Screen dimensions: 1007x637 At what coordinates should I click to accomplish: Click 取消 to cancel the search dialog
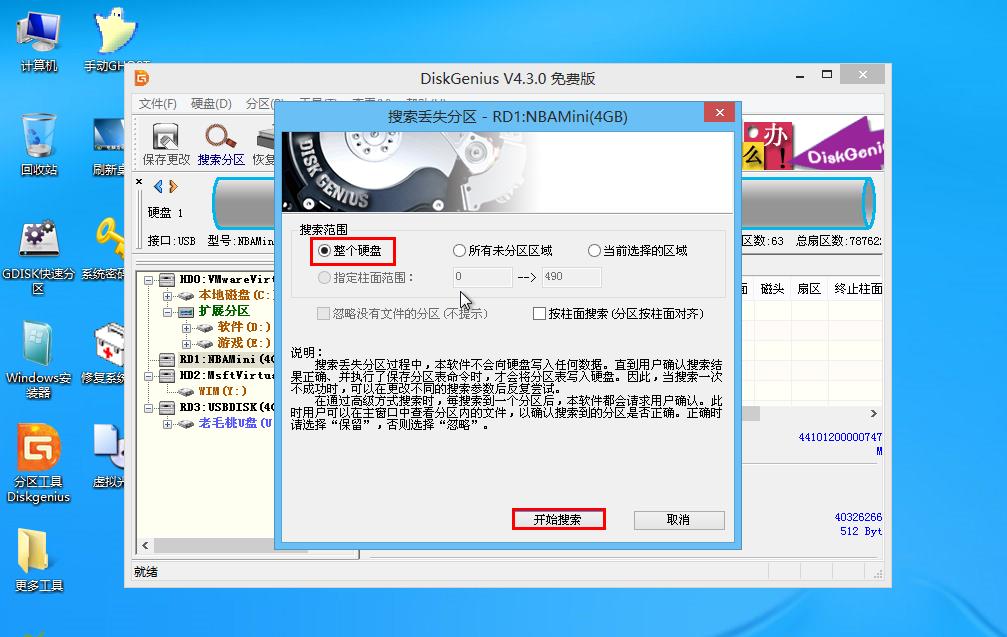pos(678,520)
